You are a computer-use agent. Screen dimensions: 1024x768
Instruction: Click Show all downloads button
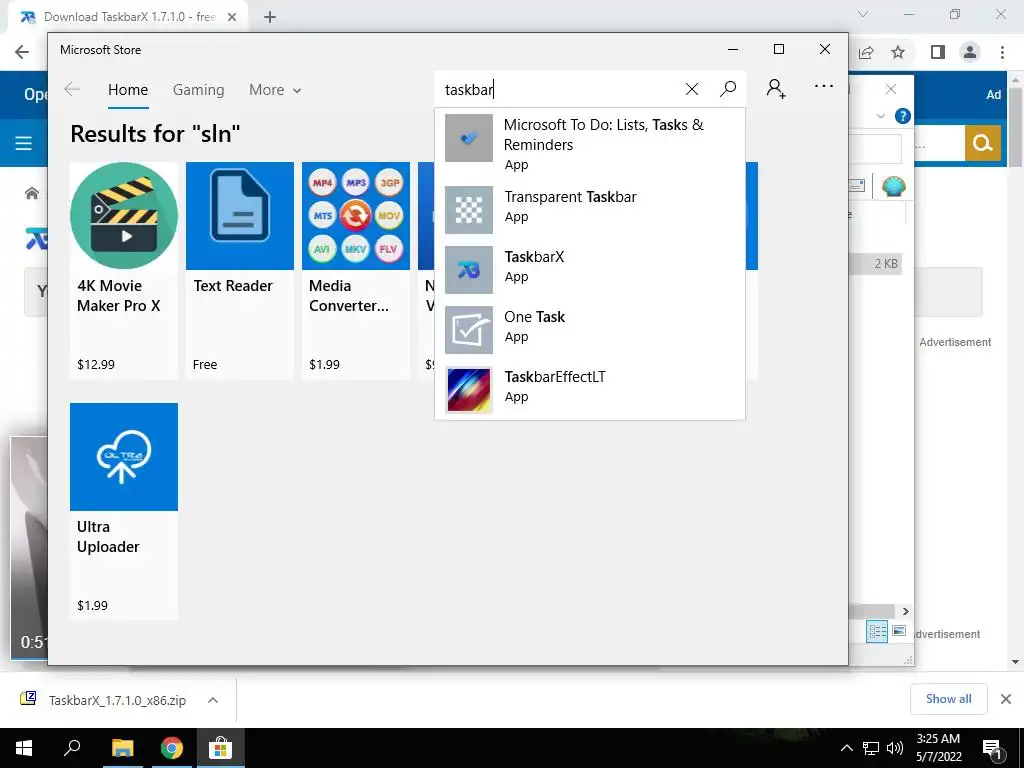[x=948, y=699]
